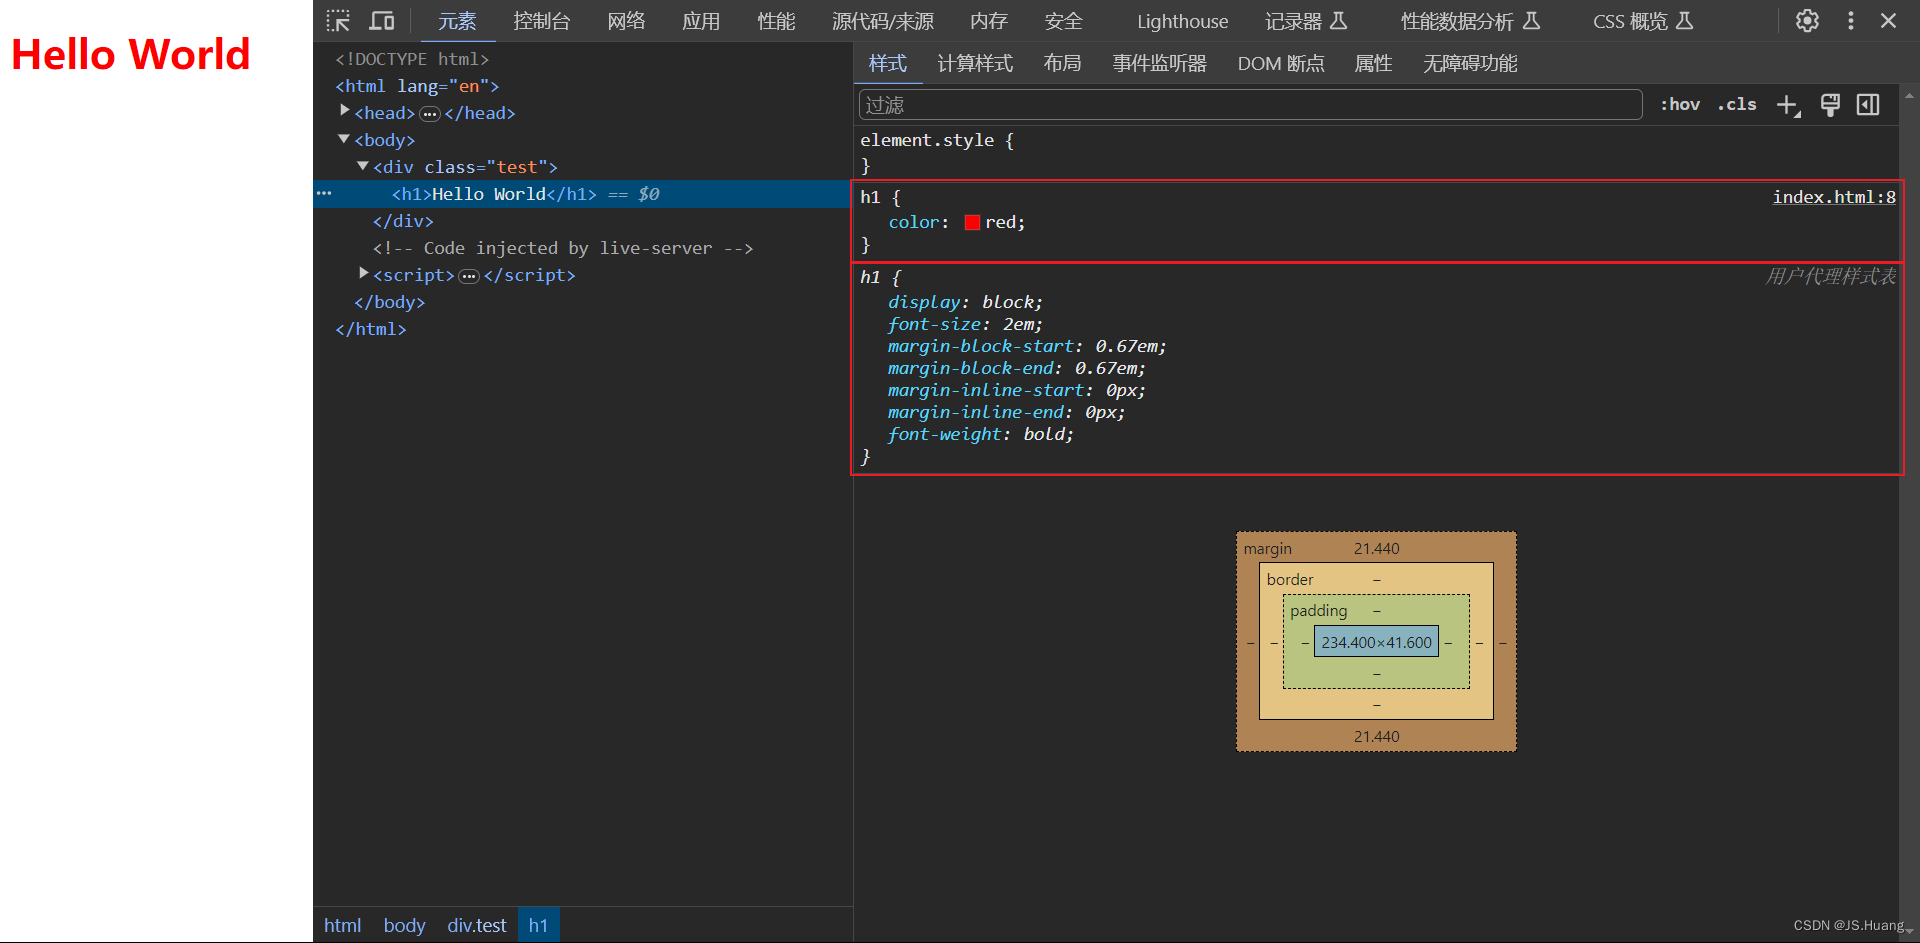Click the element.style rule header

[x=937, y=140]
